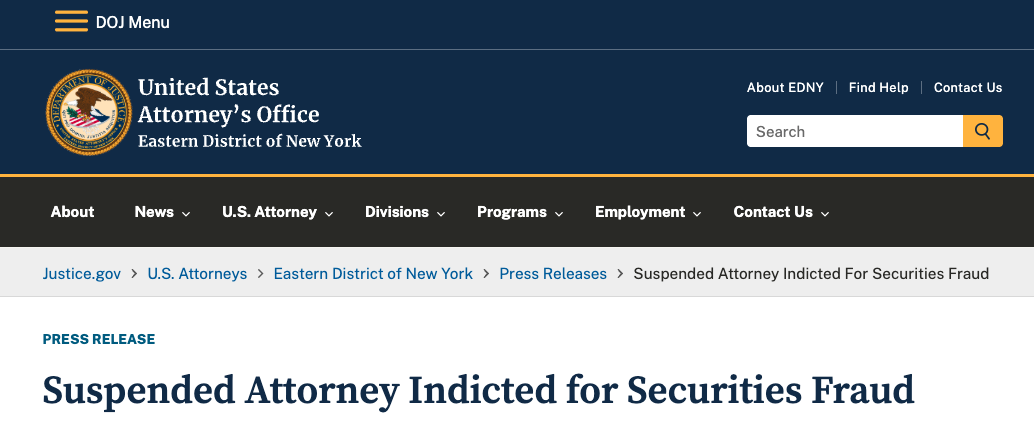Follow the Justice.gov breadcrumb link
This screenshot has width=1034, height=439.
82,274
